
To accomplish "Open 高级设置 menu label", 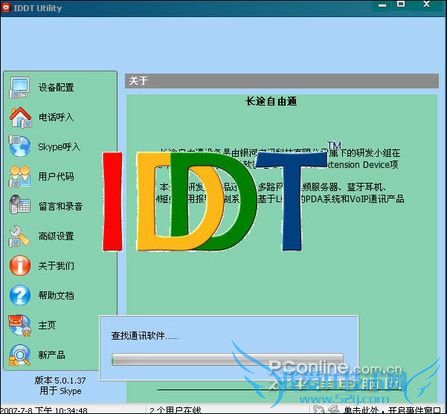I will (x=56, y=236).
